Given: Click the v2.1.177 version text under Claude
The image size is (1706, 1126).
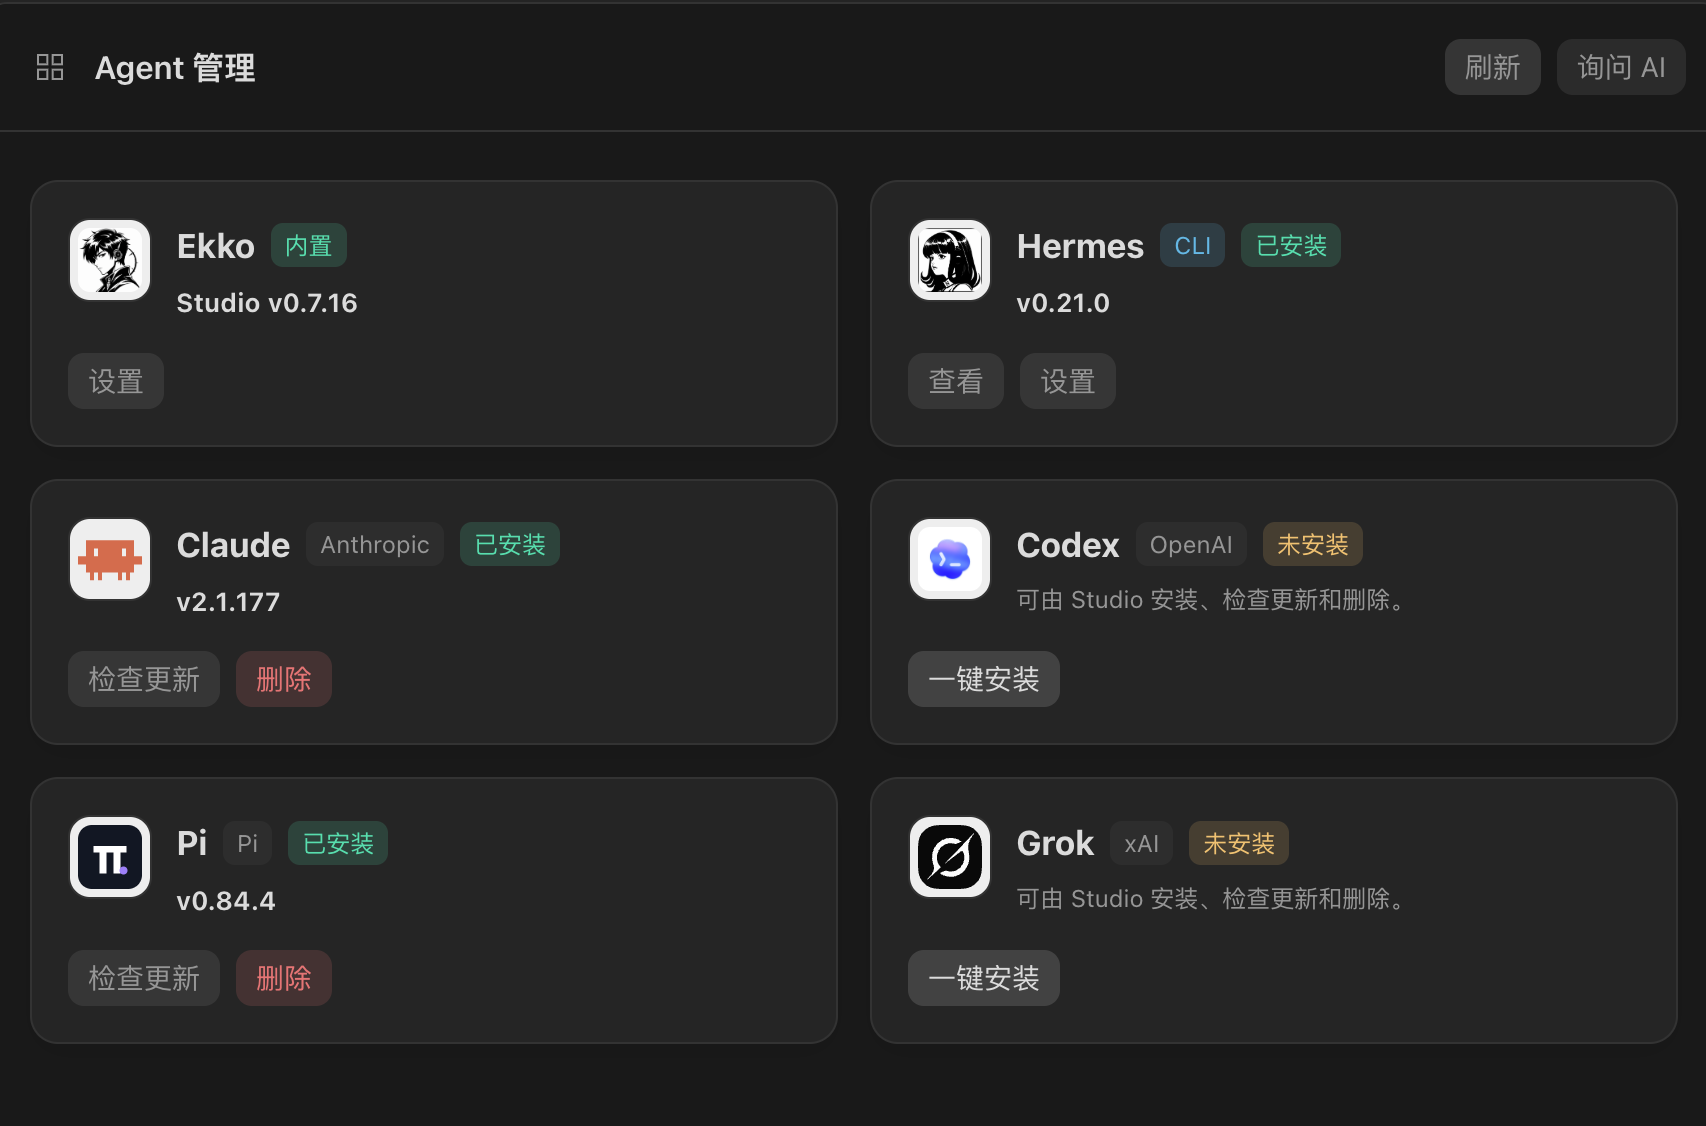Looking at the screenshot, I should click(228, 602).
